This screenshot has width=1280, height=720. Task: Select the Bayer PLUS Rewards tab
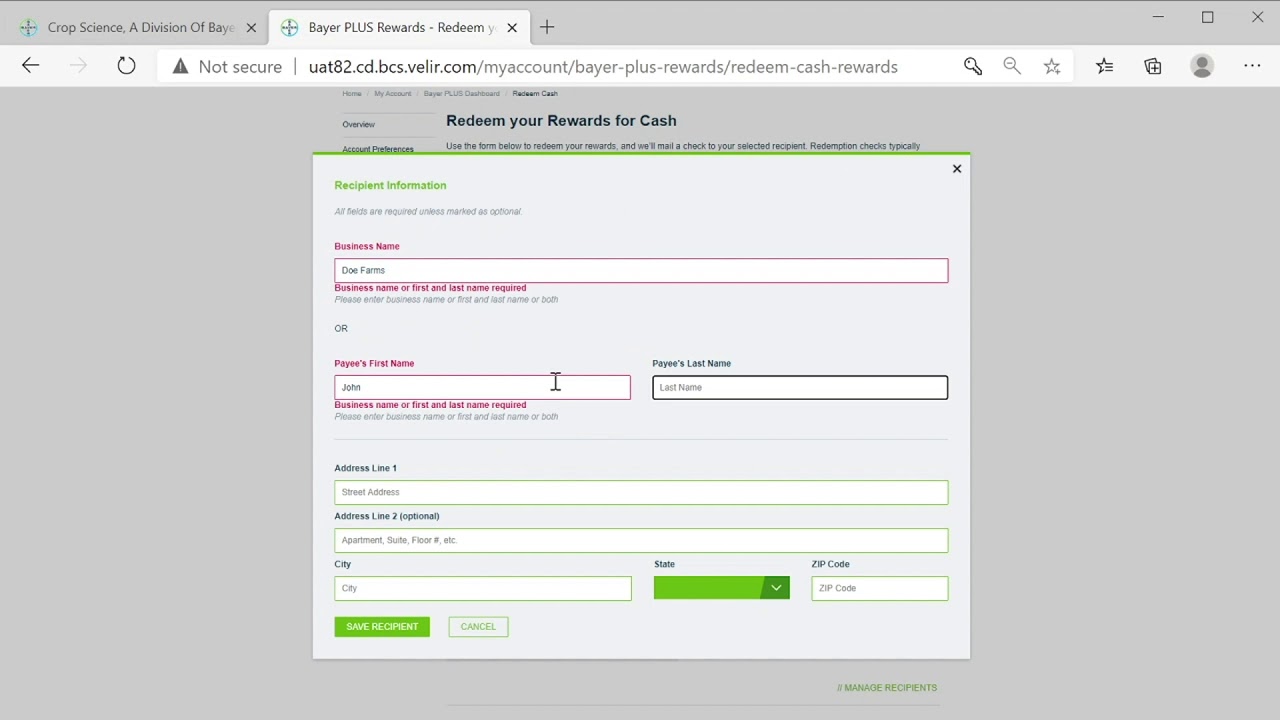tap(400, 27)
